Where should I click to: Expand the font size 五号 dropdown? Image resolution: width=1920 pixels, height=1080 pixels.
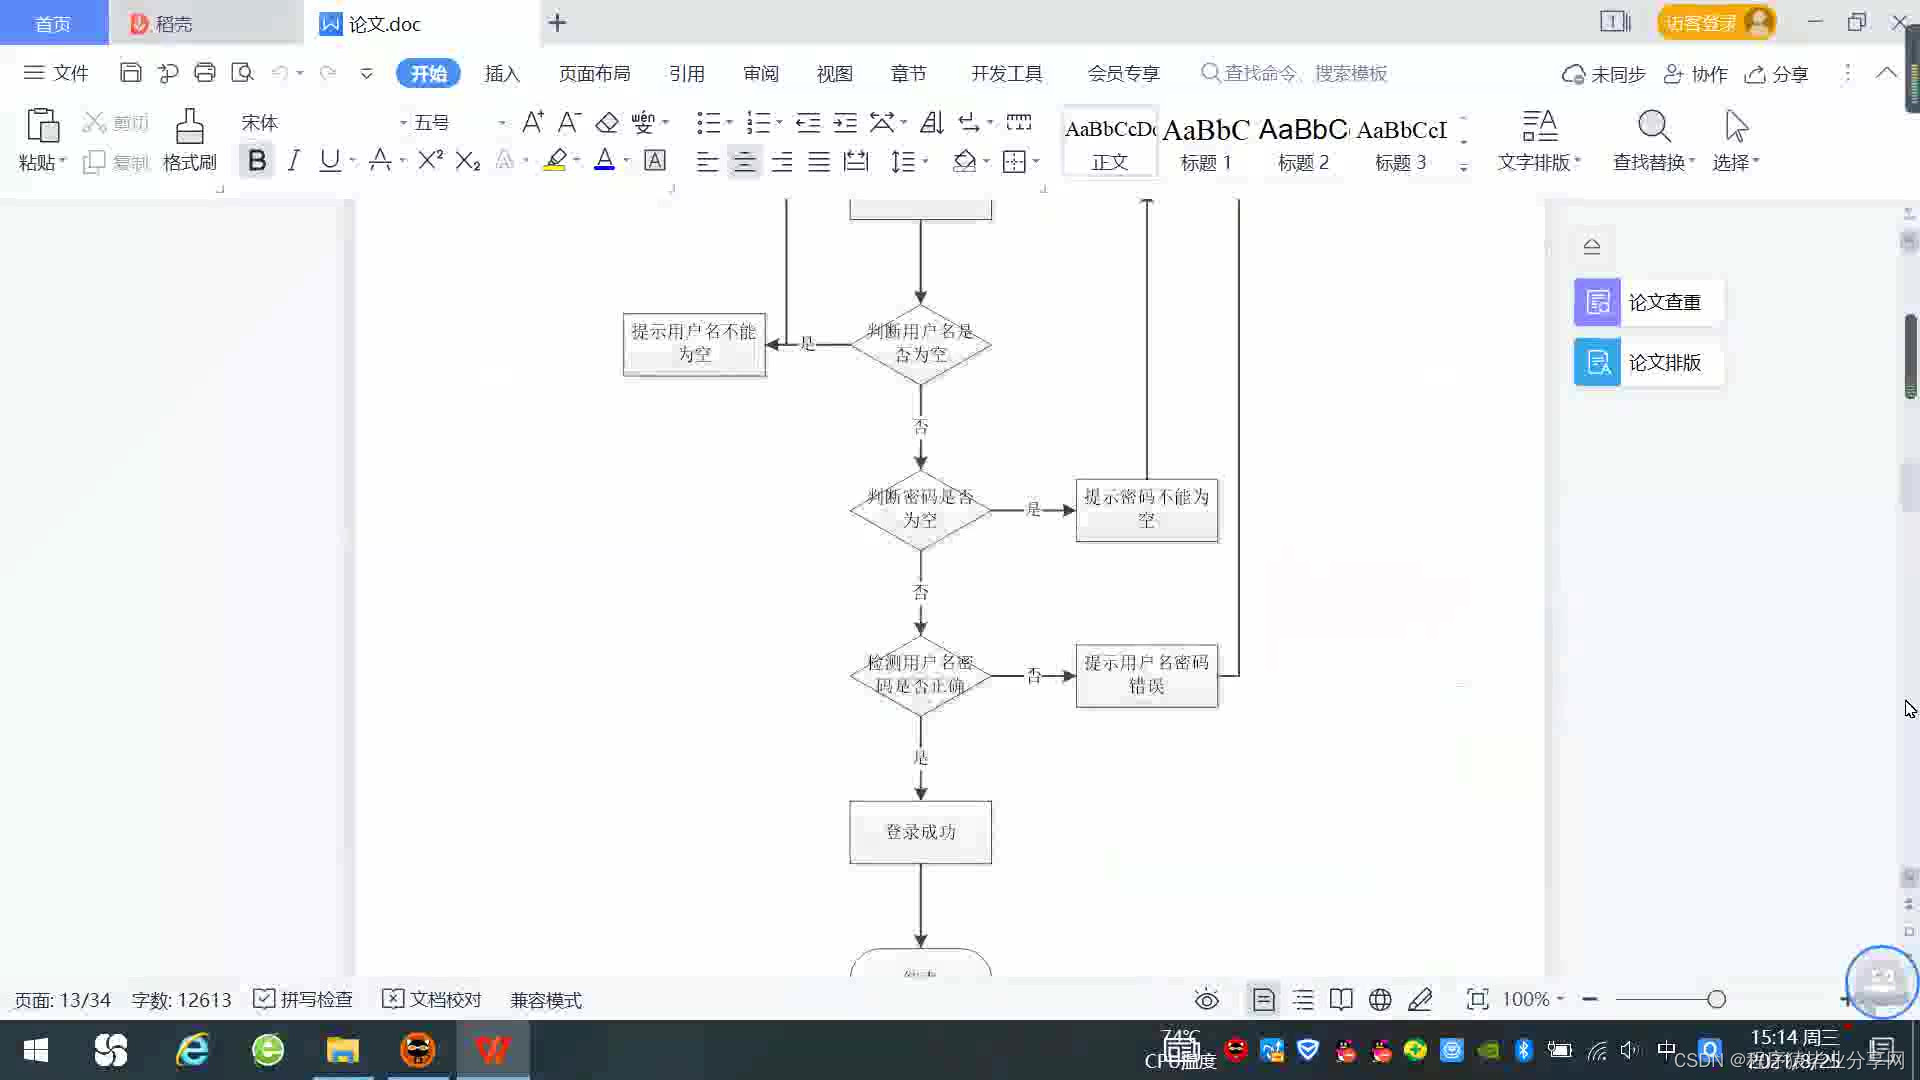(x=502, y=123)
